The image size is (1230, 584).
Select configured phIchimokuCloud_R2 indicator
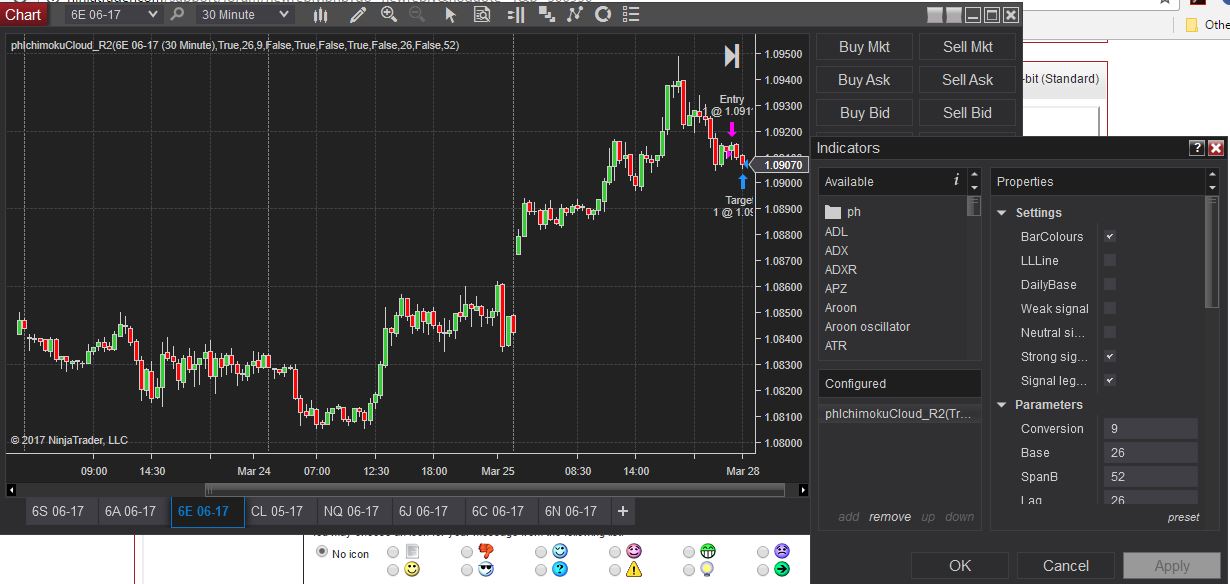pos(899,414)
